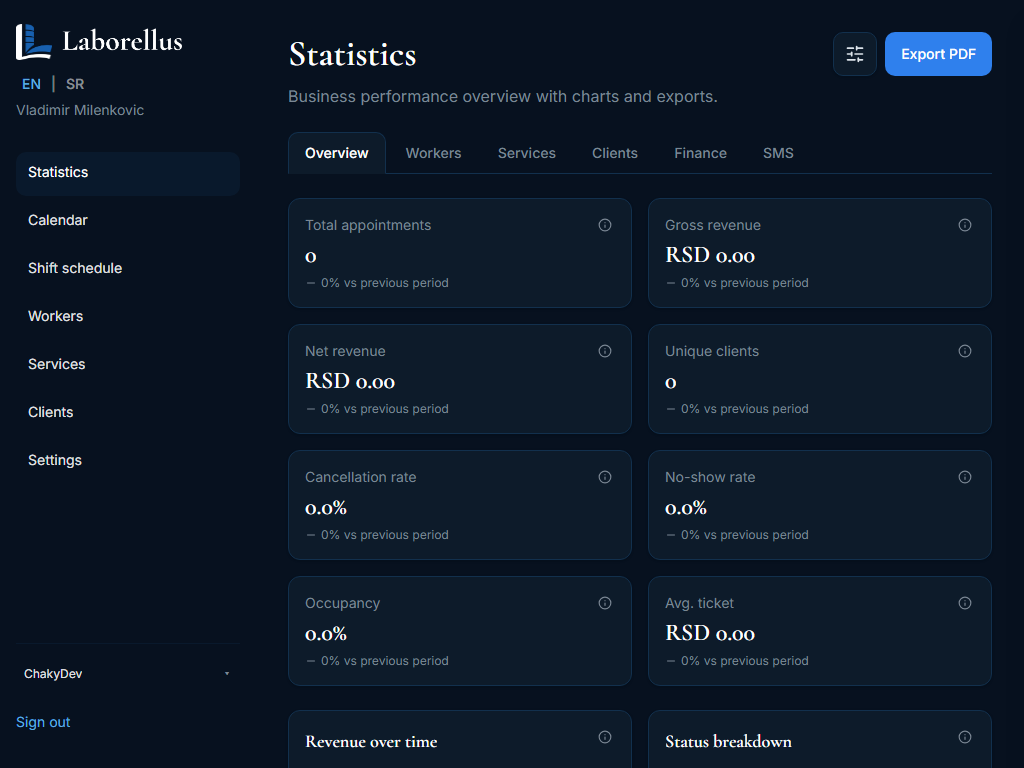Expand the ChakyDev business dropdown
Screen dimensions: 1024x768
127,674
